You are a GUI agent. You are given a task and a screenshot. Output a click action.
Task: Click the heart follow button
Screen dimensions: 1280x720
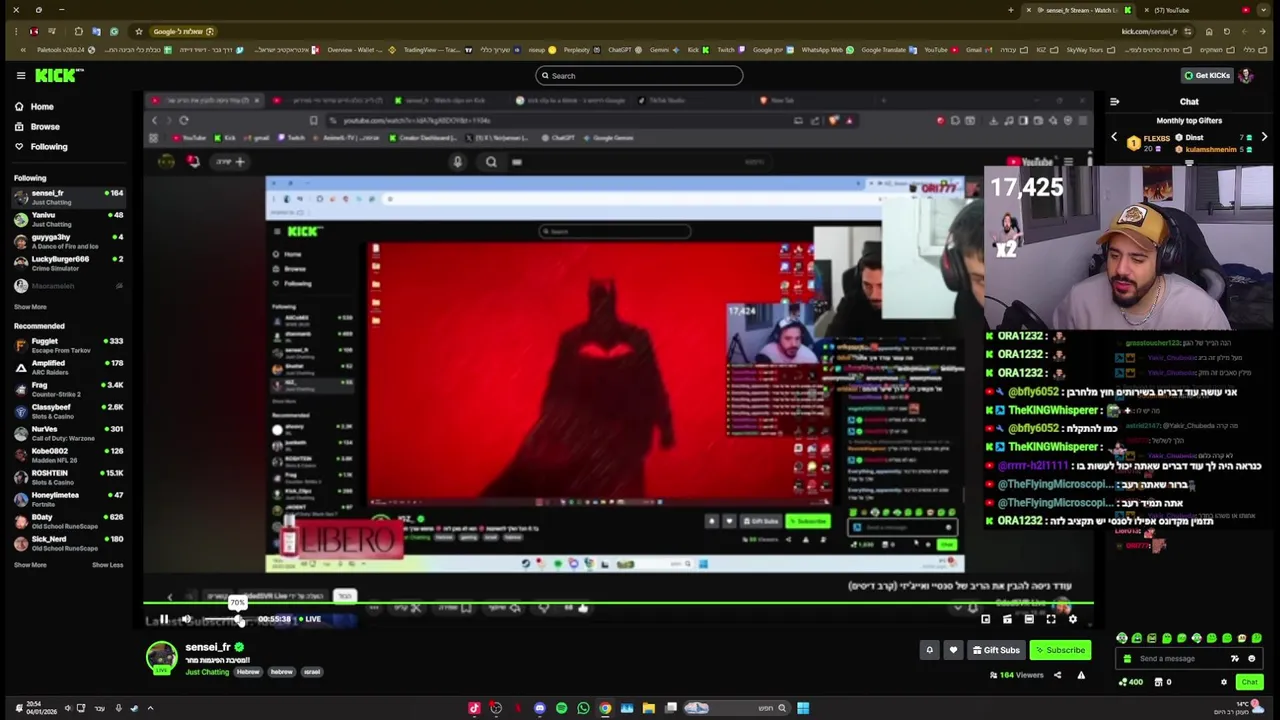(953, 650)
